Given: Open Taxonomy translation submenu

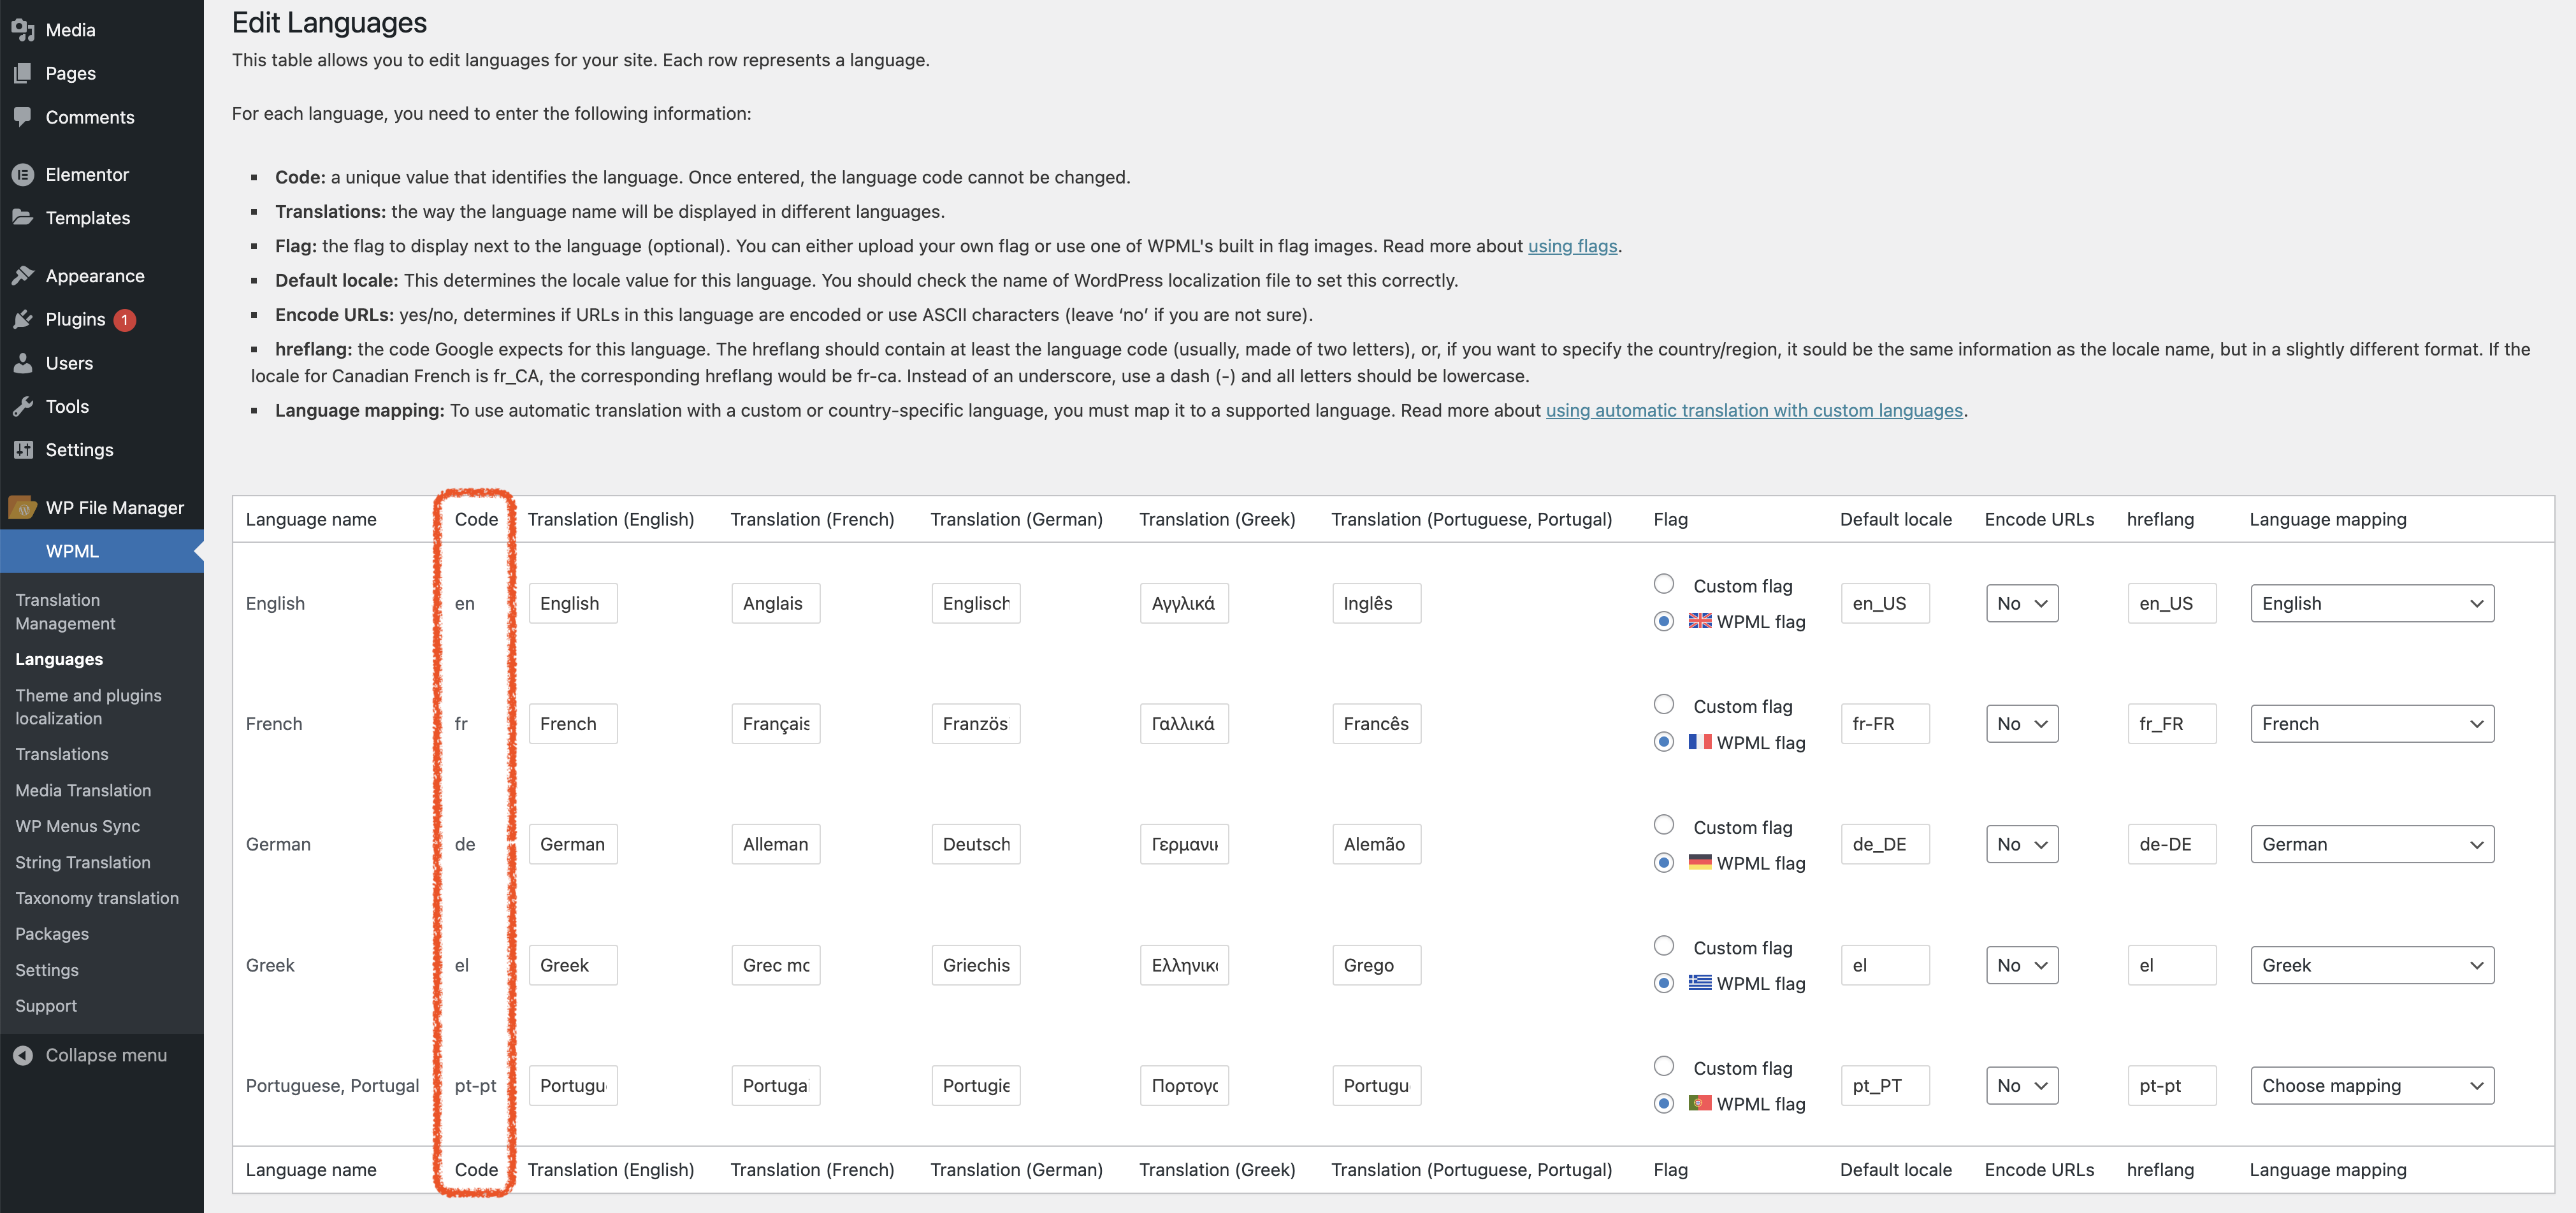Looking at the screenshot, I should 97,898.
